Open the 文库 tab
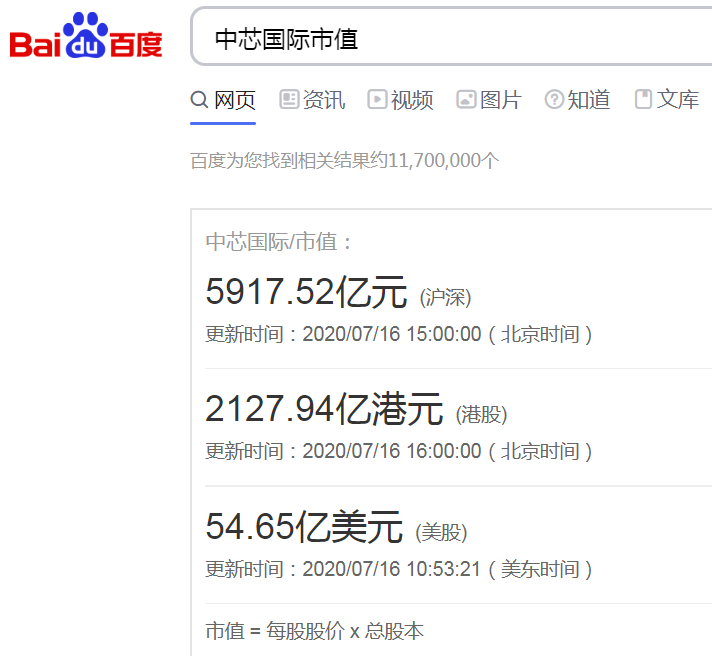Viewport: 712px width, 656px height. (667, 100)
